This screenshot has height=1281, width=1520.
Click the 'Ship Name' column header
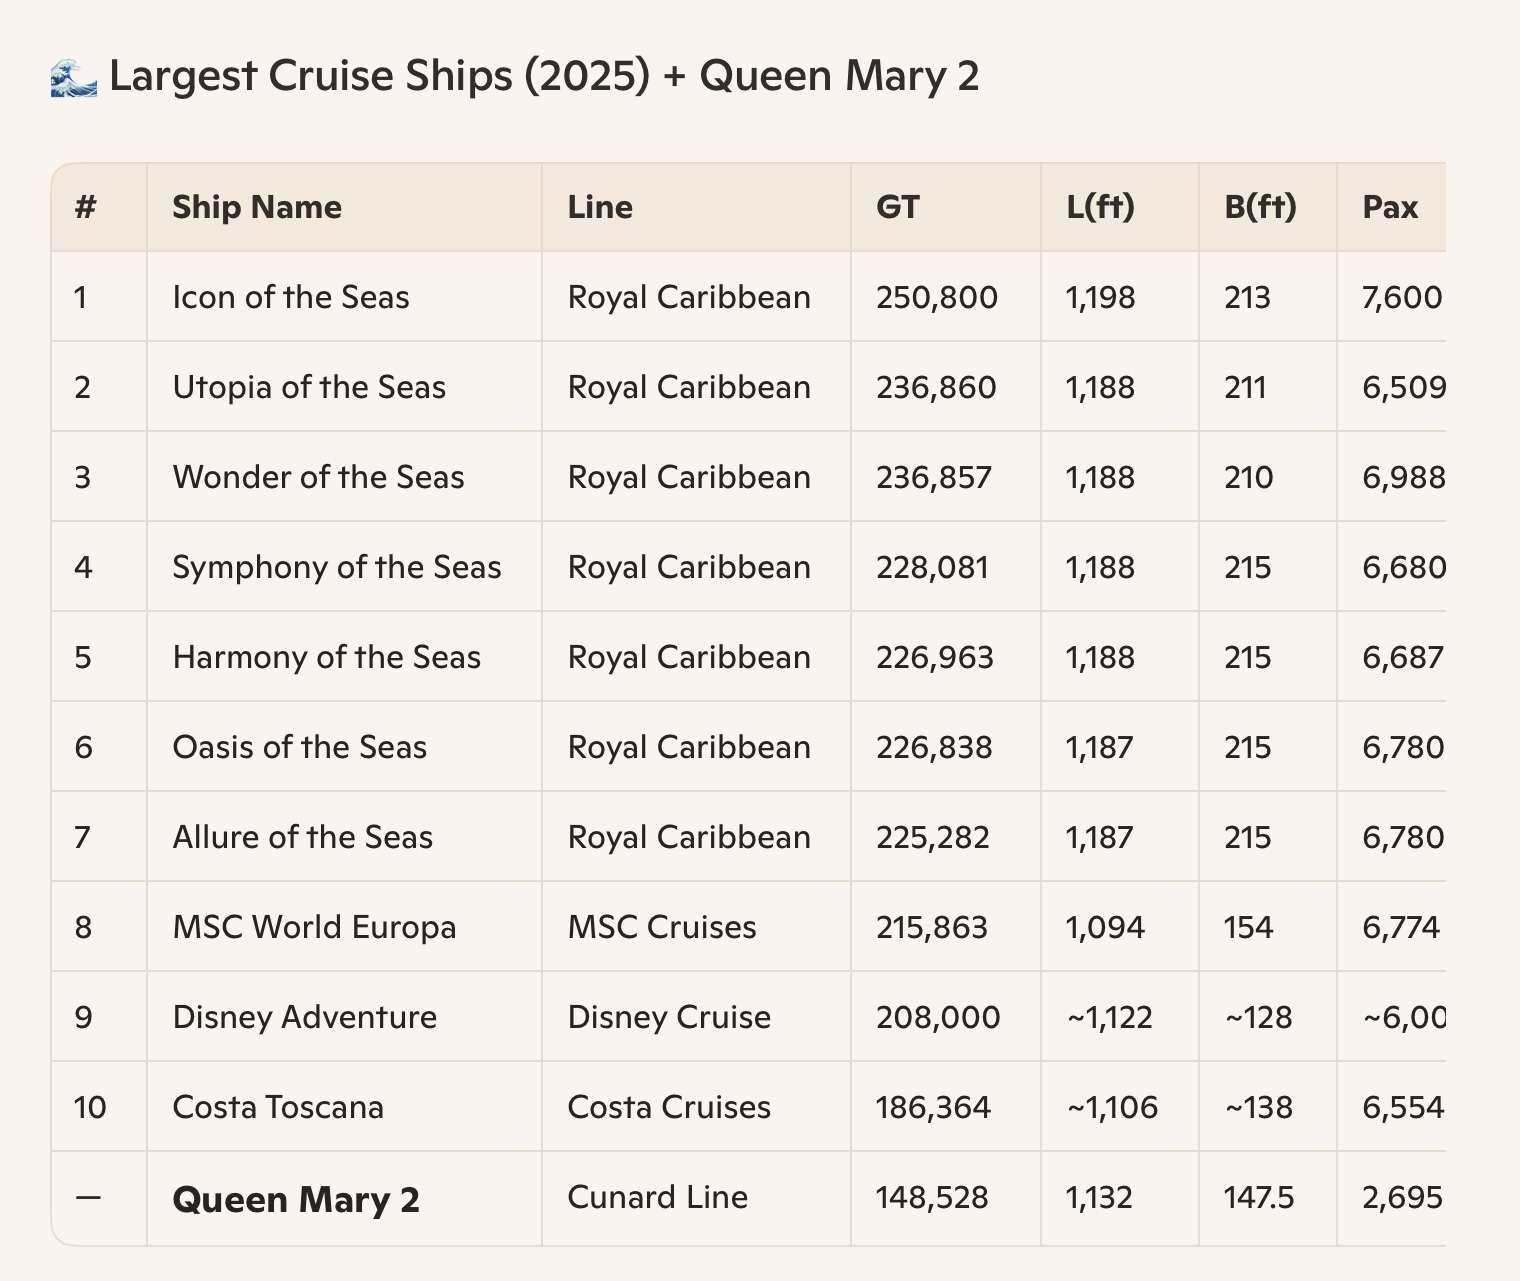[x=257, y=207]
